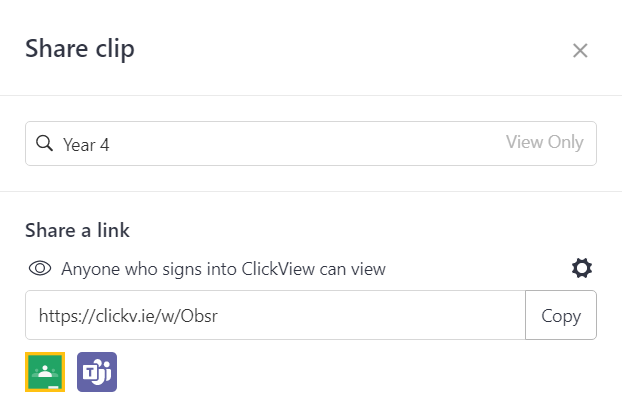
Task: Adjust who can view via gear icon
Action: tap(582, 268)
